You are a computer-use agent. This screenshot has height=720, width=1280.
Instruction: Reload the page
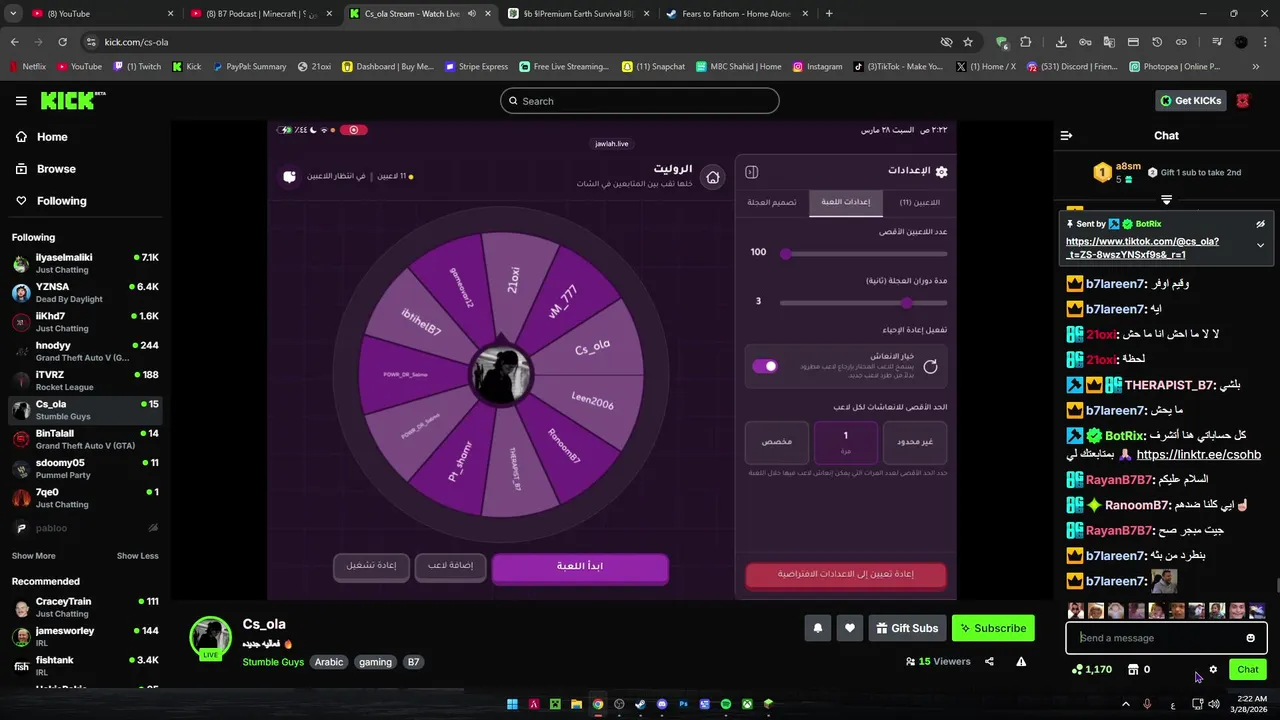62,42
